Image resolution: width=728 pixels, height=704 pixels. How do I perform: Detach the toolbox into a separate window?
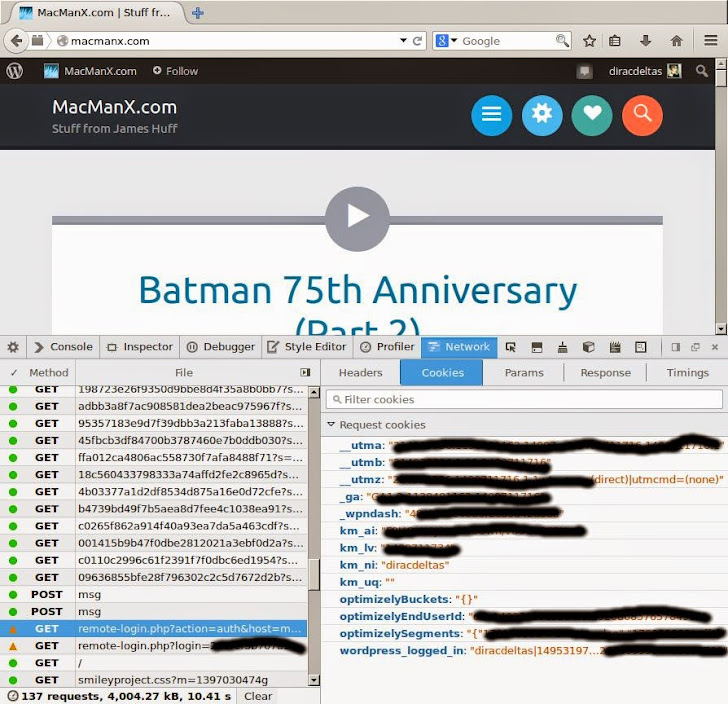click(x=695, y=347)
